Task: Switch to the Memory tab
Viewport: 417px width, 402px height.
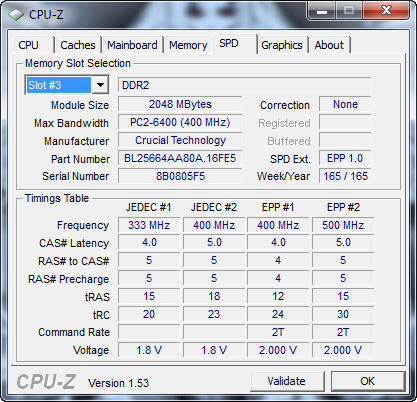Action: [x=188, y=45]
